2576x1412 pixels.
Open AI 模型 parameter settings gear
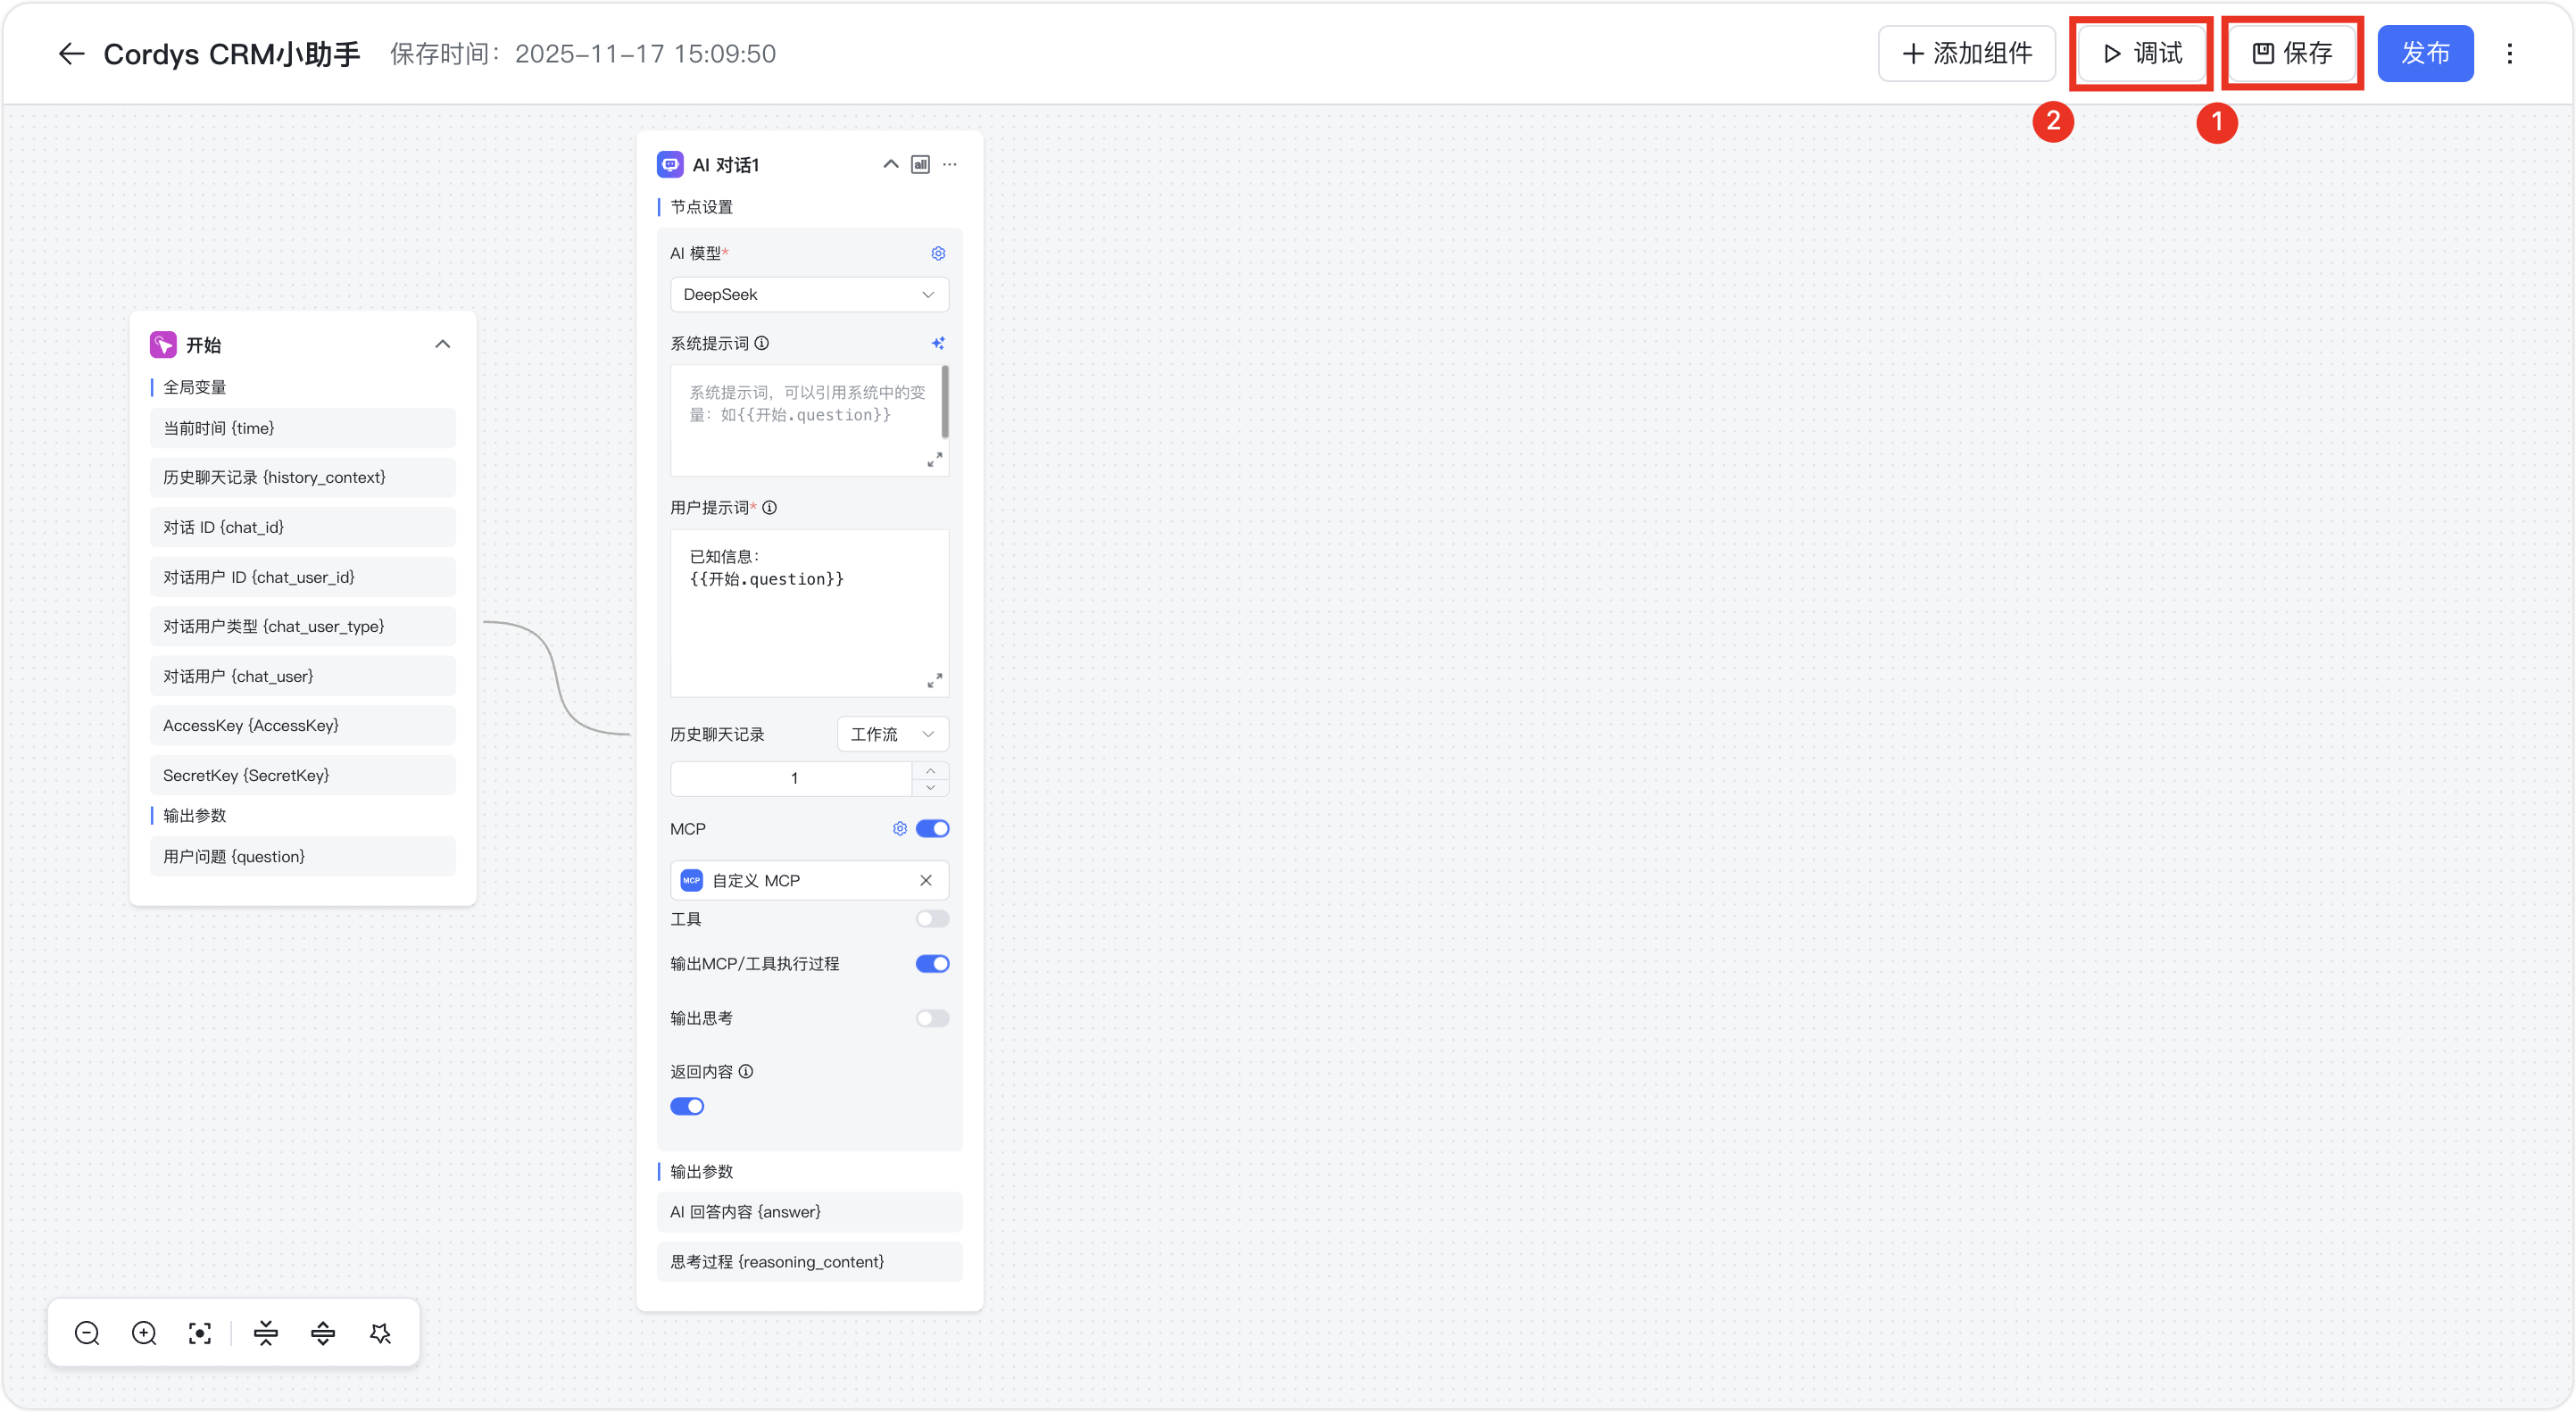[938, 254]
